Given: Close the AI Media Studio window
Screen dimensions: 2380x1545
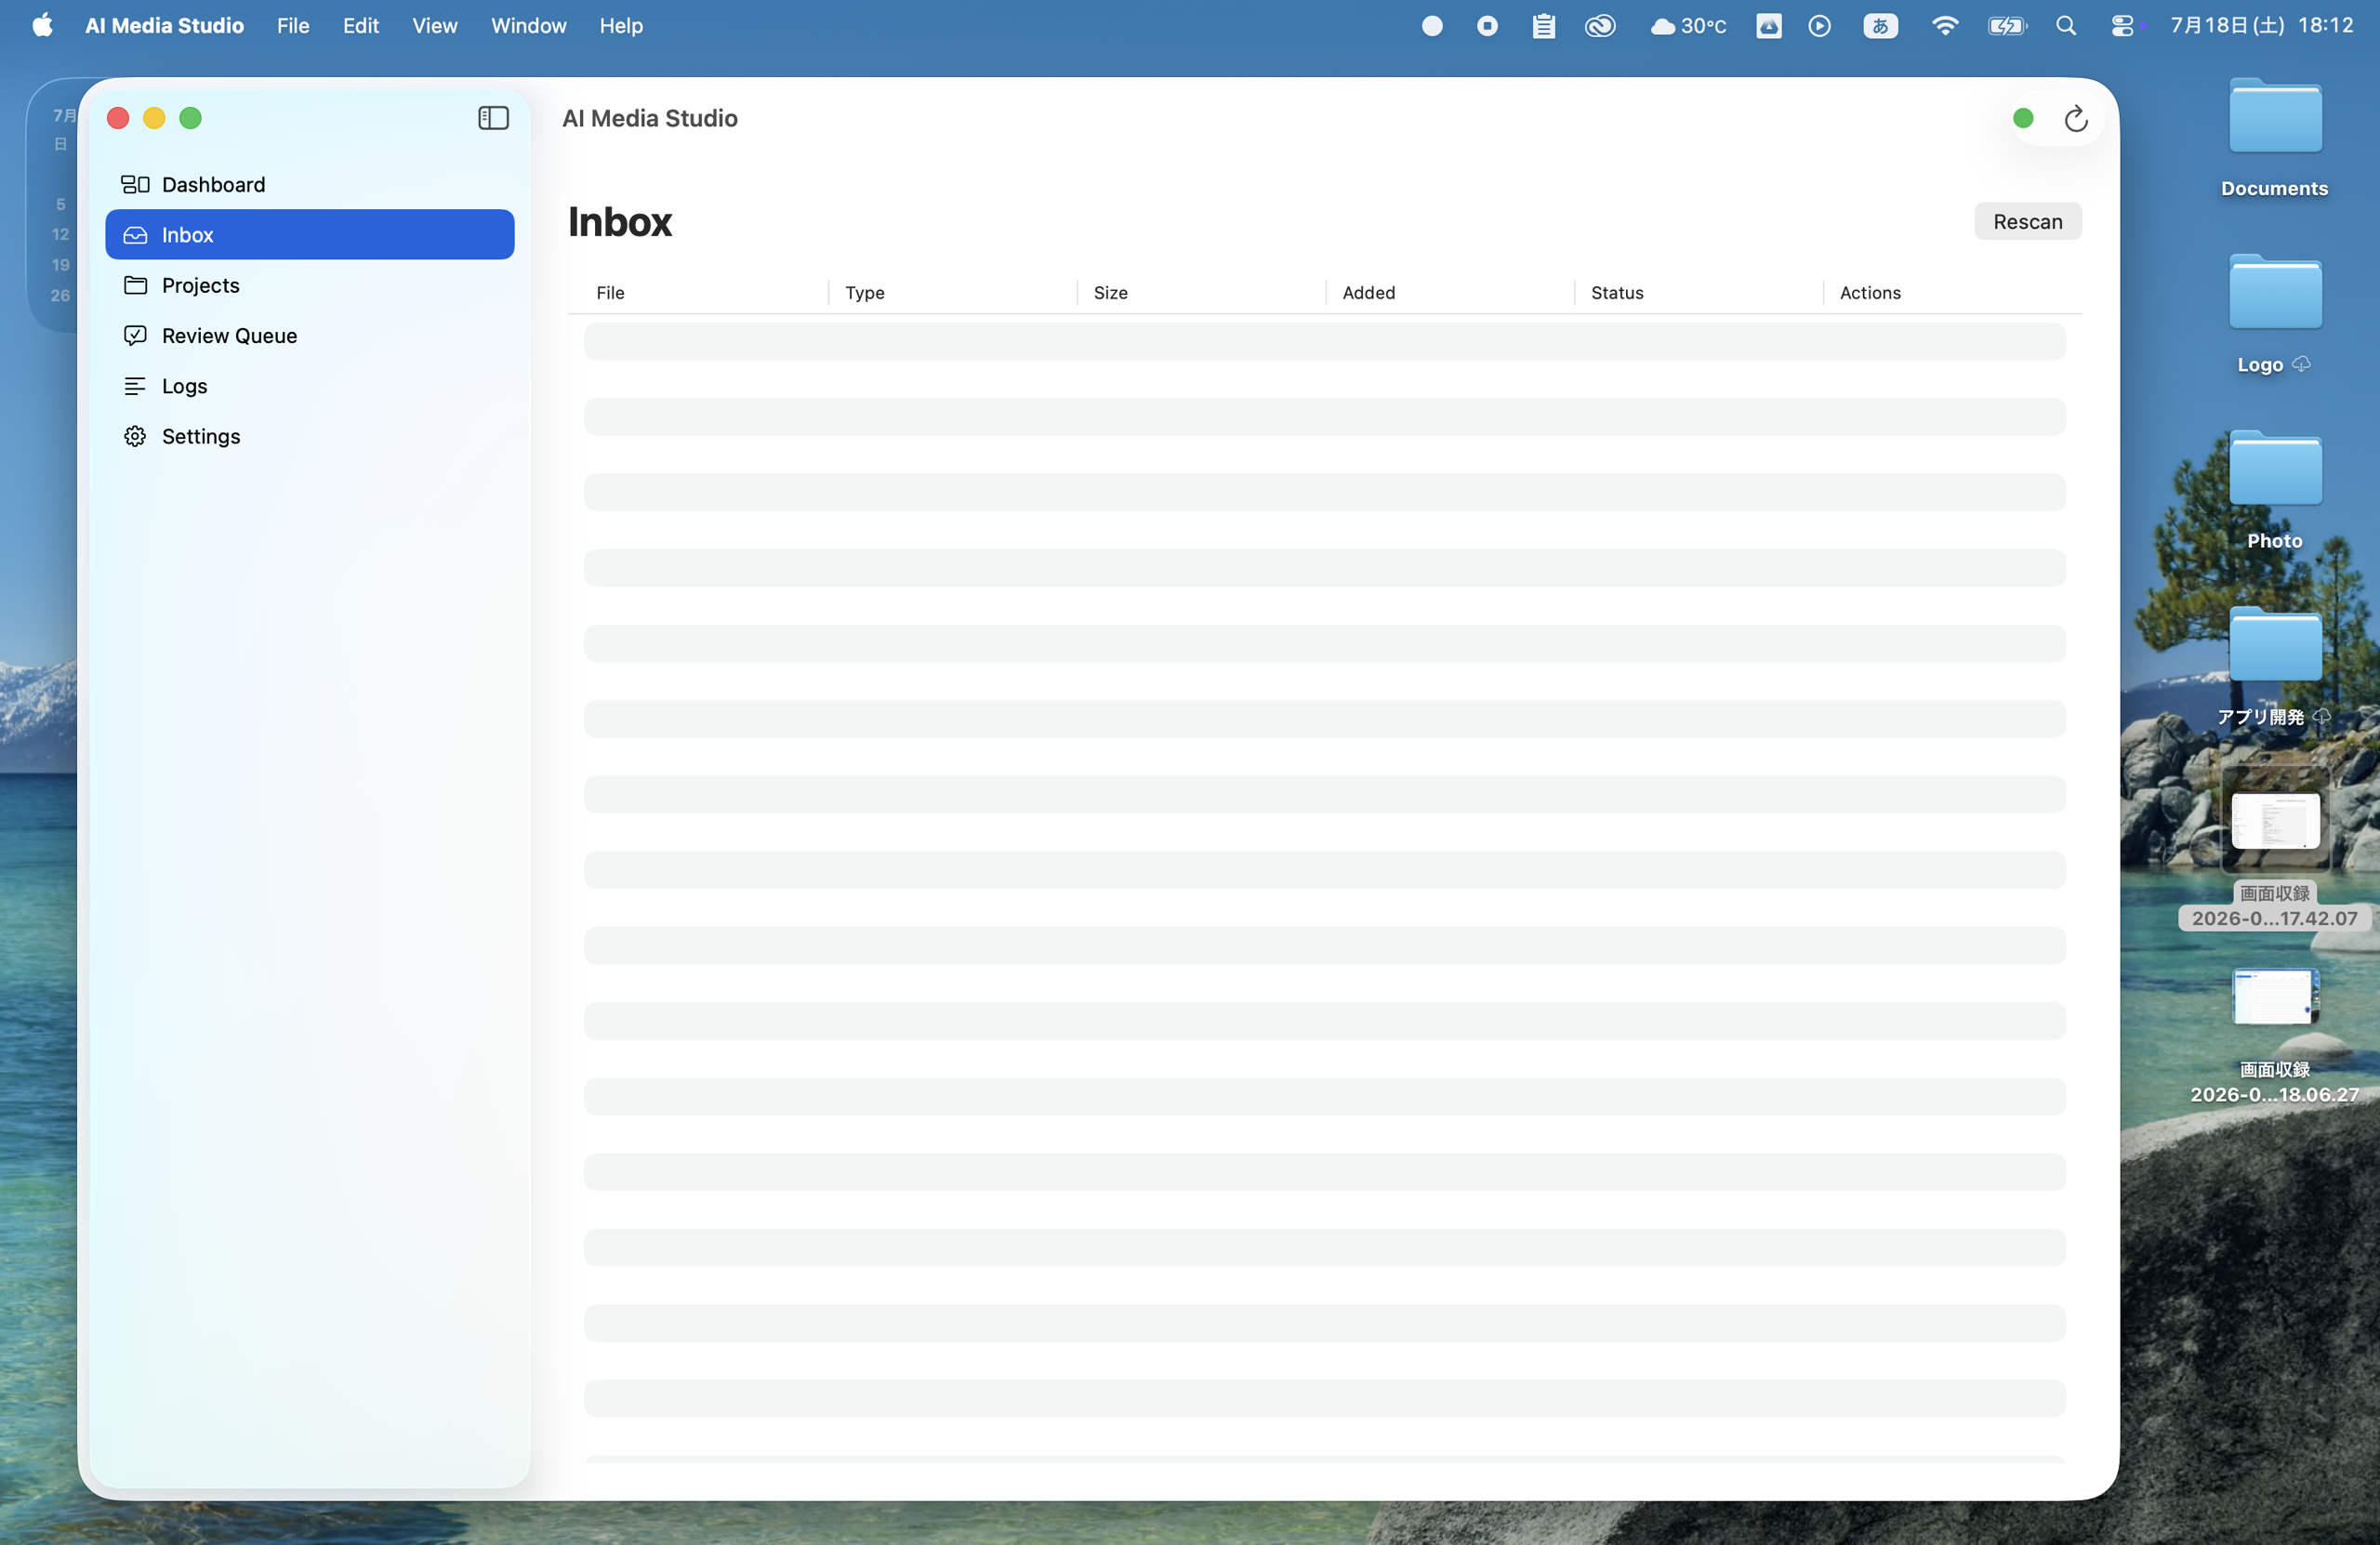Looking at the screenshot, I should click(x=118, y=118).
